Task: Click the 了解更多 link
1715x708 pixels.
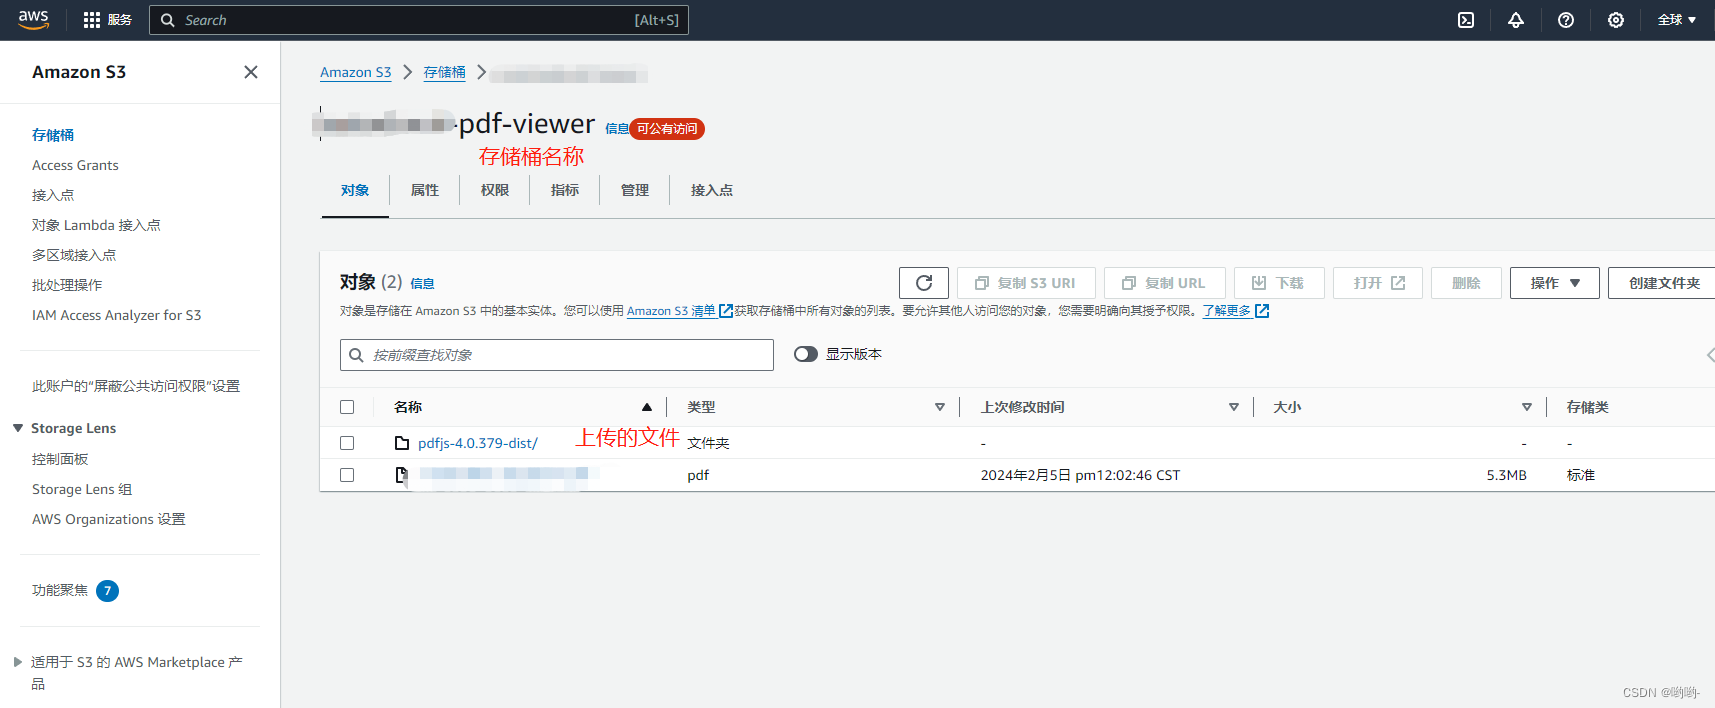Action: point(1227,311)
